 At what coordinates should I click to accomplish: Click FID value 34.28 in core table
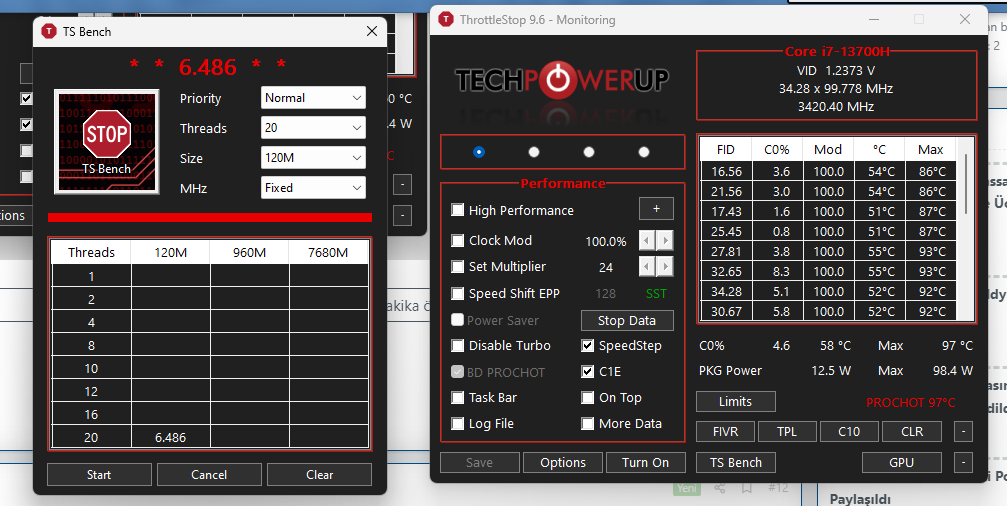pos(726,292)
